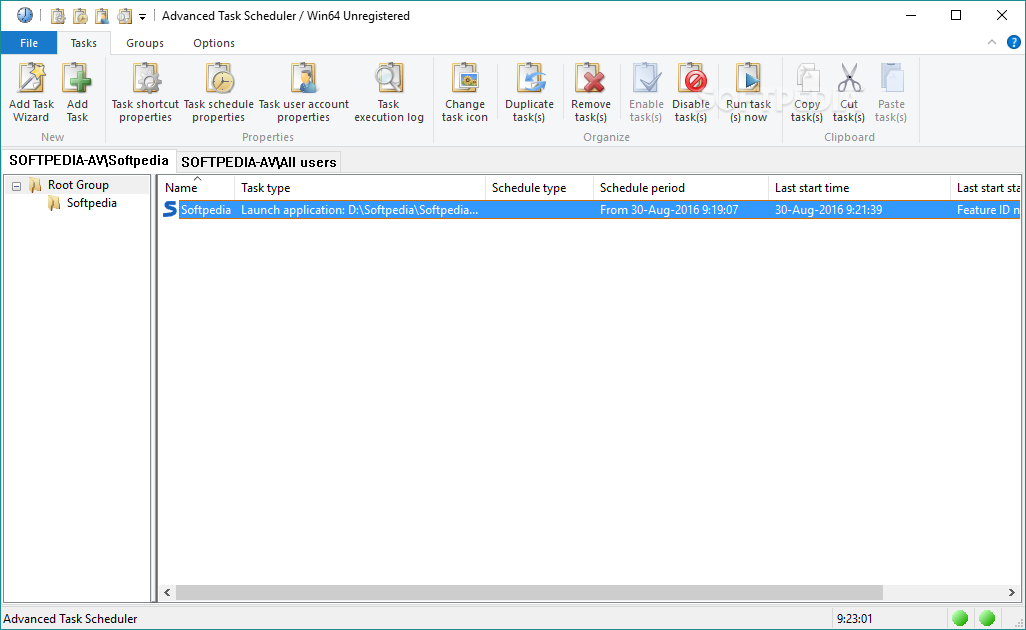Click the Last start status column header
This screenshot has height=630, width=1026.
pyautogui.click(x=986, y=188)
